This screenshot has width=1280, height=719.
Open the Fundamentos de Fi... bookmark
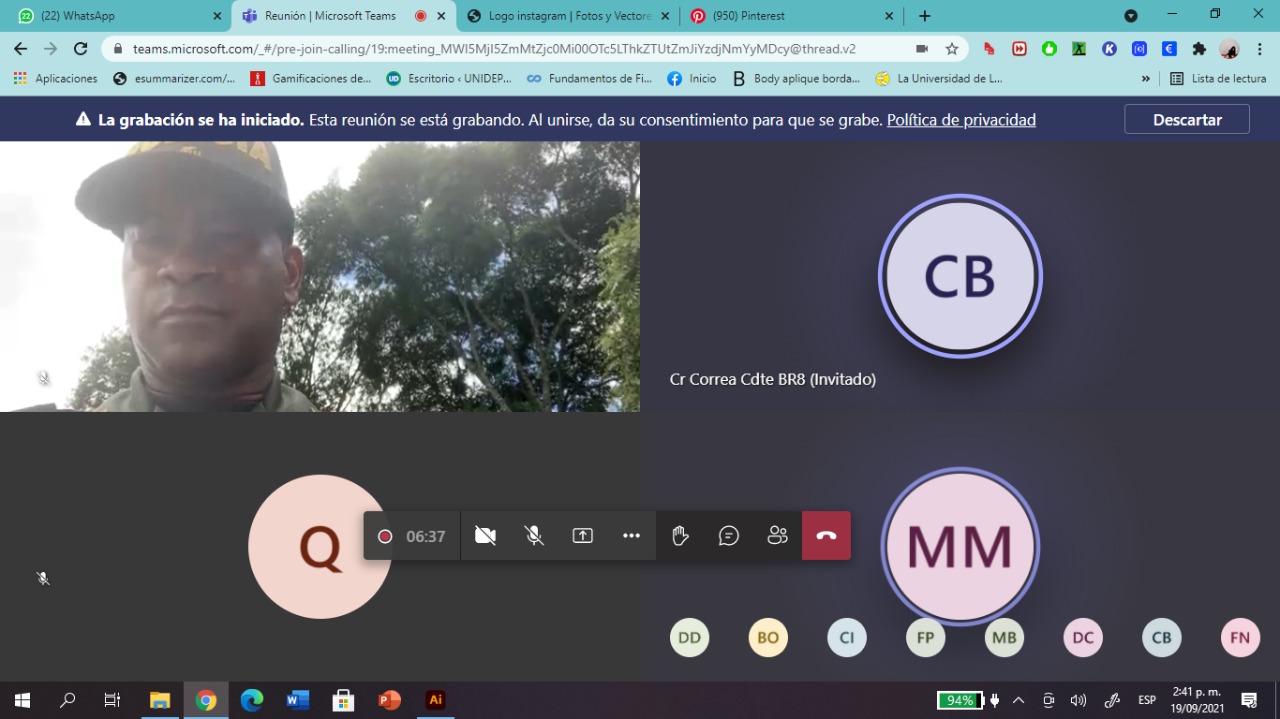(590, 78)
